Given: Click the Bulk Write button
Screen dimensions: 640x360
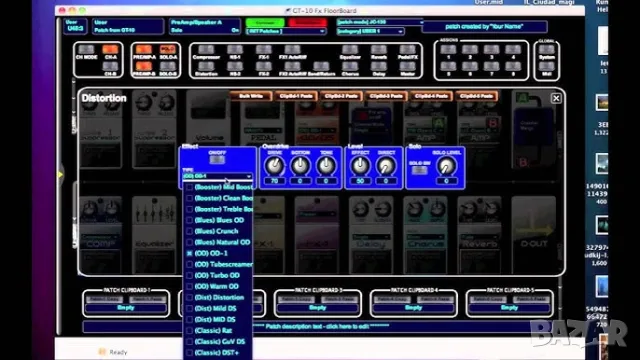Looking at the screenshot, I should 251,96.
